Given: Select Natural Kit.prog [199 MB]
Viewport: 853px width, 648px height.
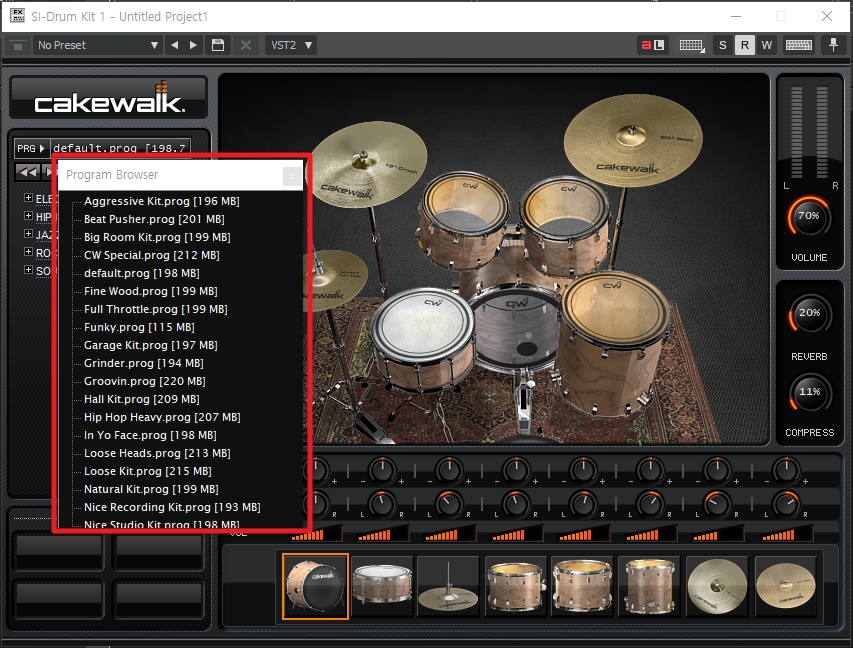Looking at the screenshot, I should coord(151,489).
